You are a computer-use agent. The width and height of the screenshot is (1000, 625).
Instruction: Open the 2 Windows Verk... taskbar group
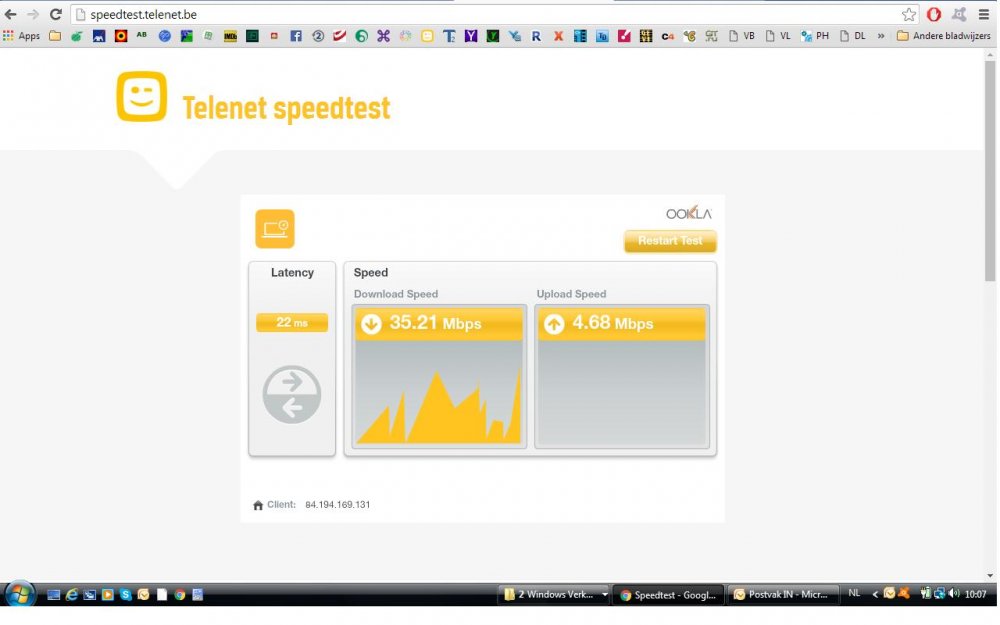554,594
